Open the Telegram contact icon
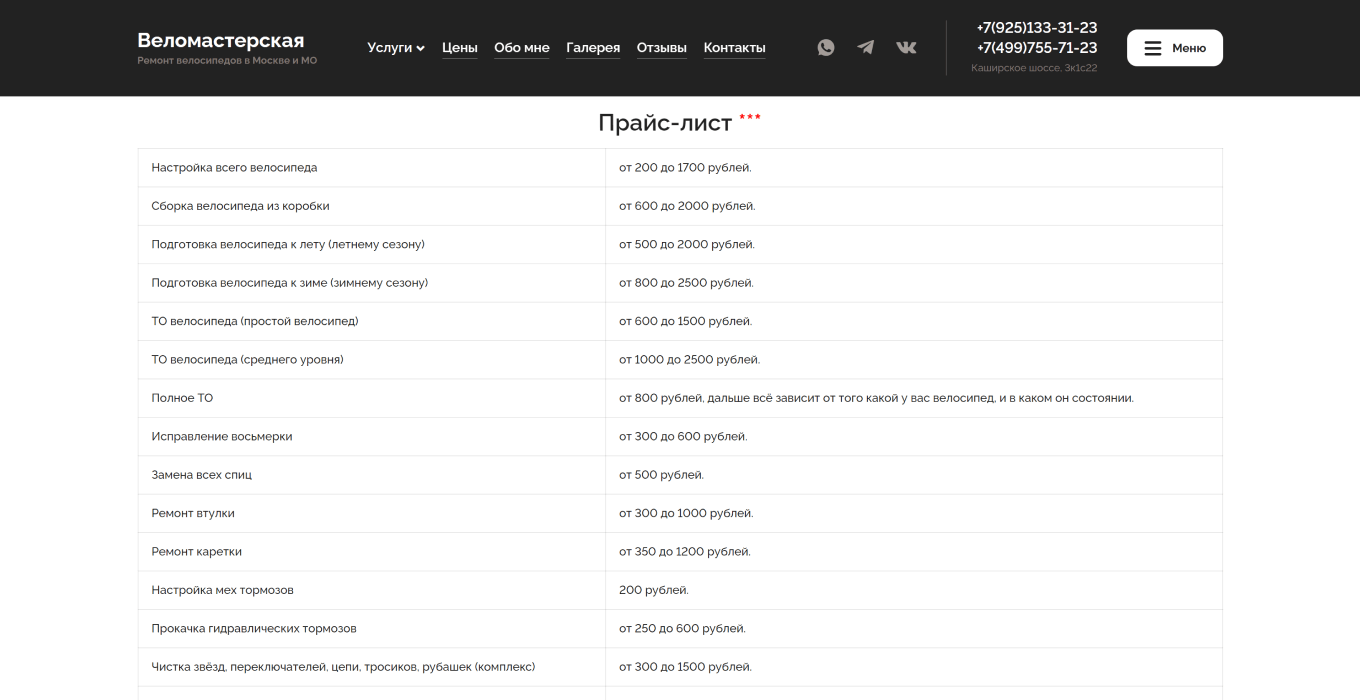The width and height of the screenshot is (1360, 700). pos(866,47)
